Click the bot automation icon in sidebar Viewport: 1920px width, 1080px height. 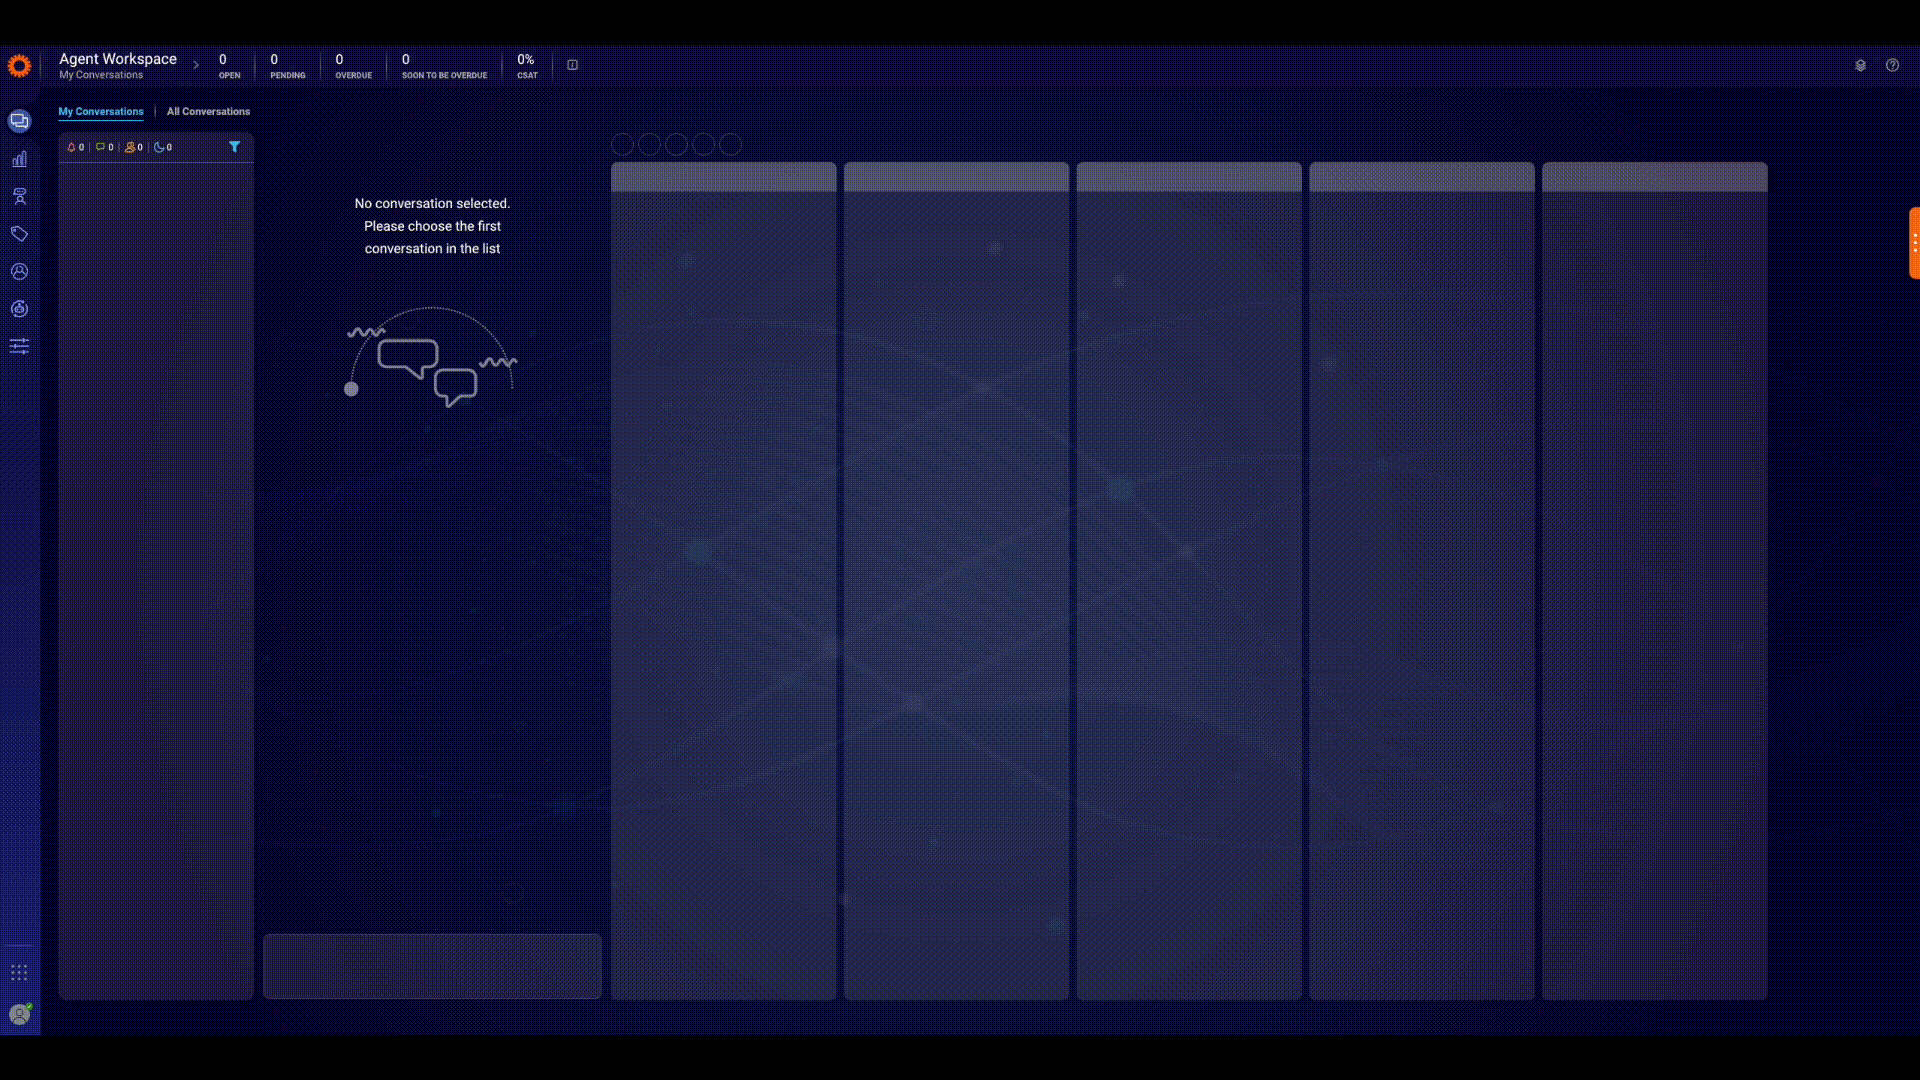[x=19, y=309]
